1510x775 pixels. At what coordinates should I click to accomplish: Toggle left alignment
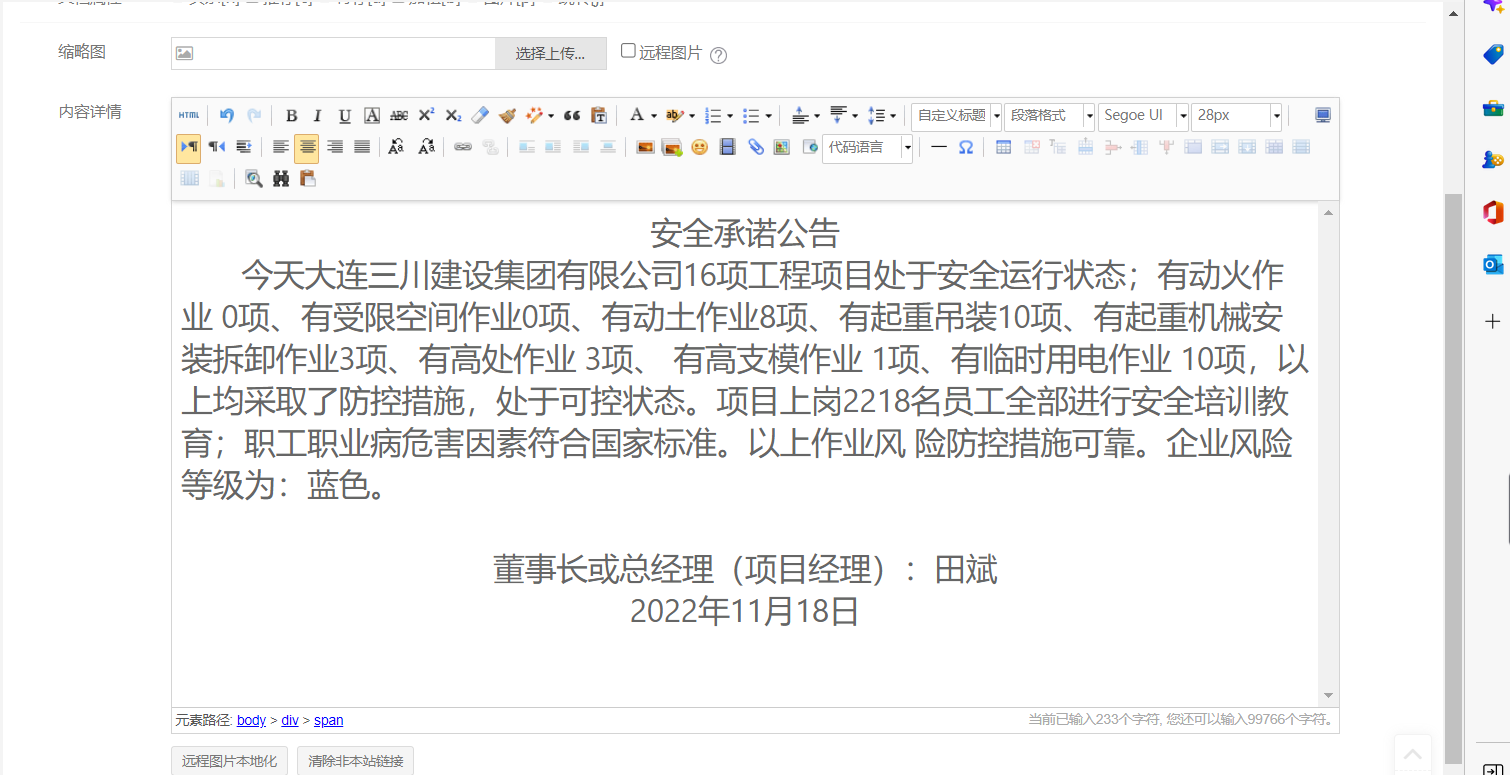(280, 147)
